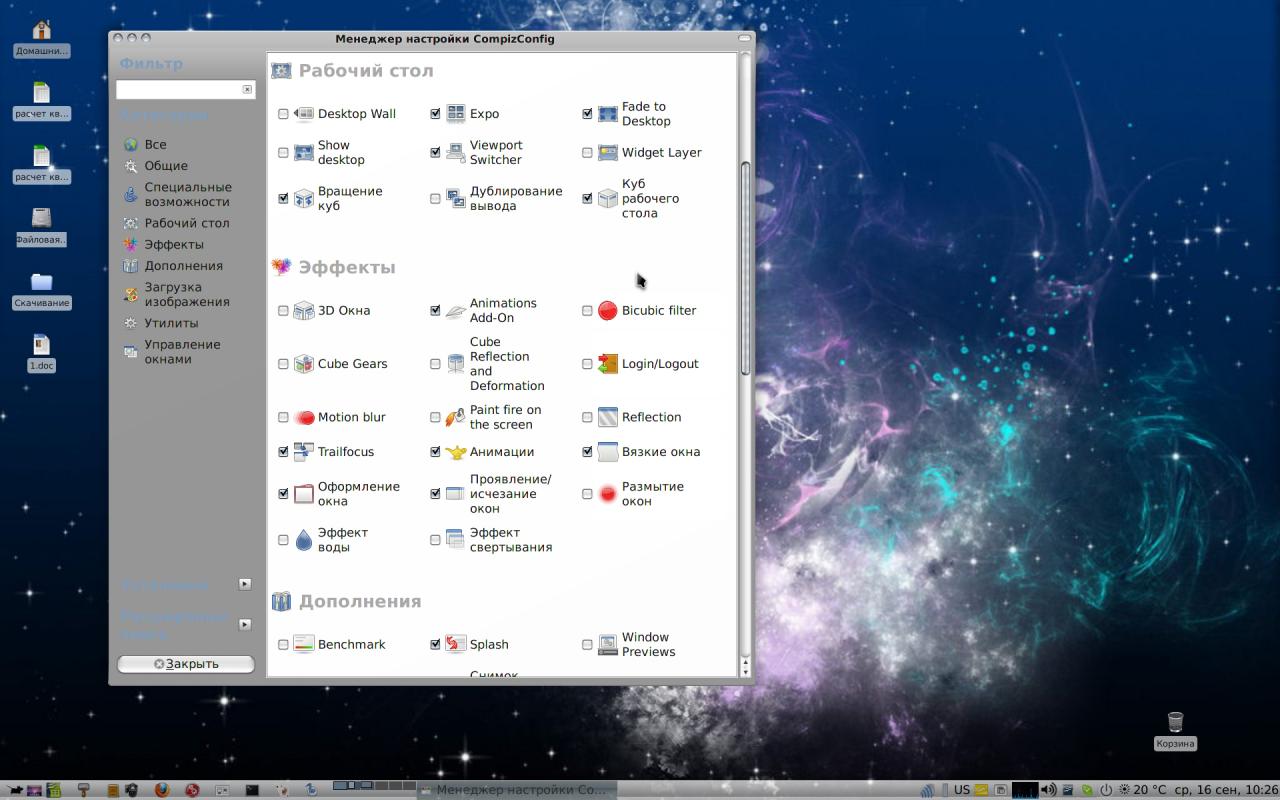Open the Window Previews plugin icon

(x=608, y=645)
